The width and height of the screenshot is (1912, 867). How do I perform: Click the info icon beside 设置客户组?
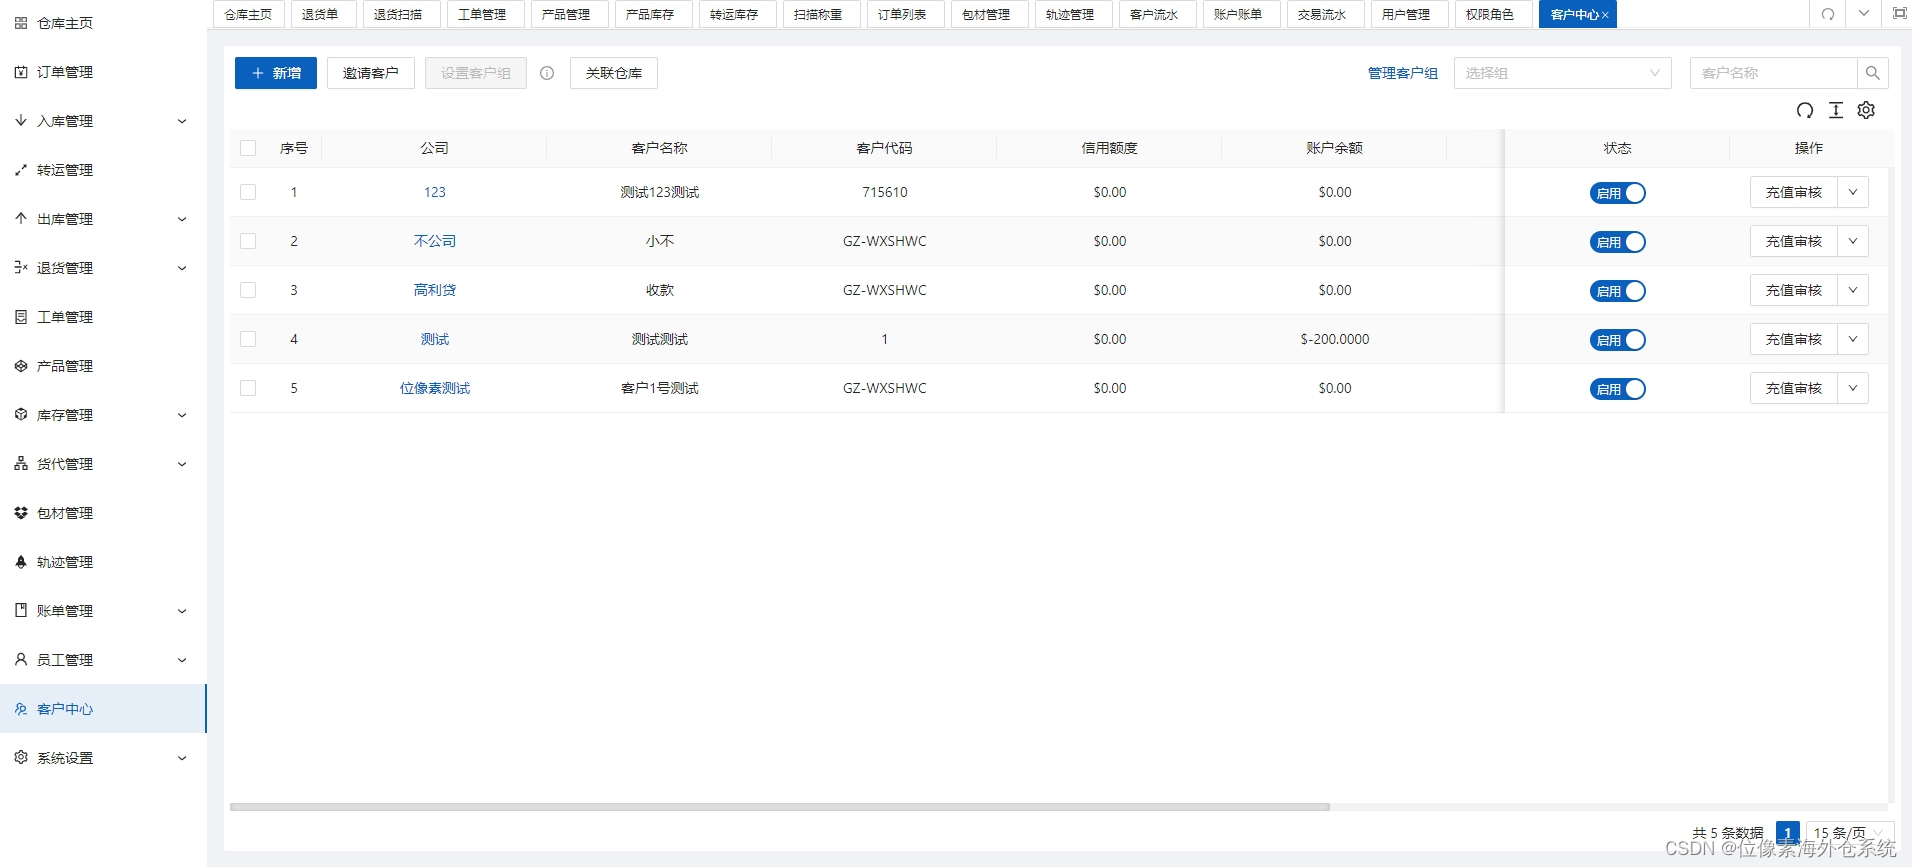pyautogui.click(x=547, y=73)
